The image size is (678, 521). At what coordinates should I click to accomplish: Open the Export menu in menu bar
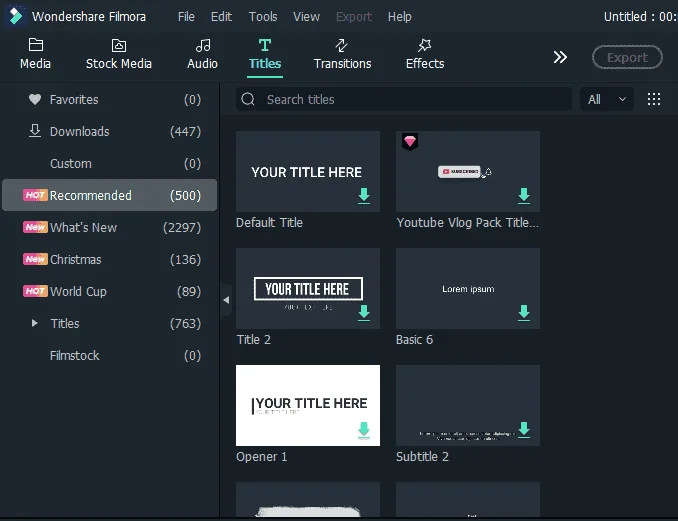point(354,16)
